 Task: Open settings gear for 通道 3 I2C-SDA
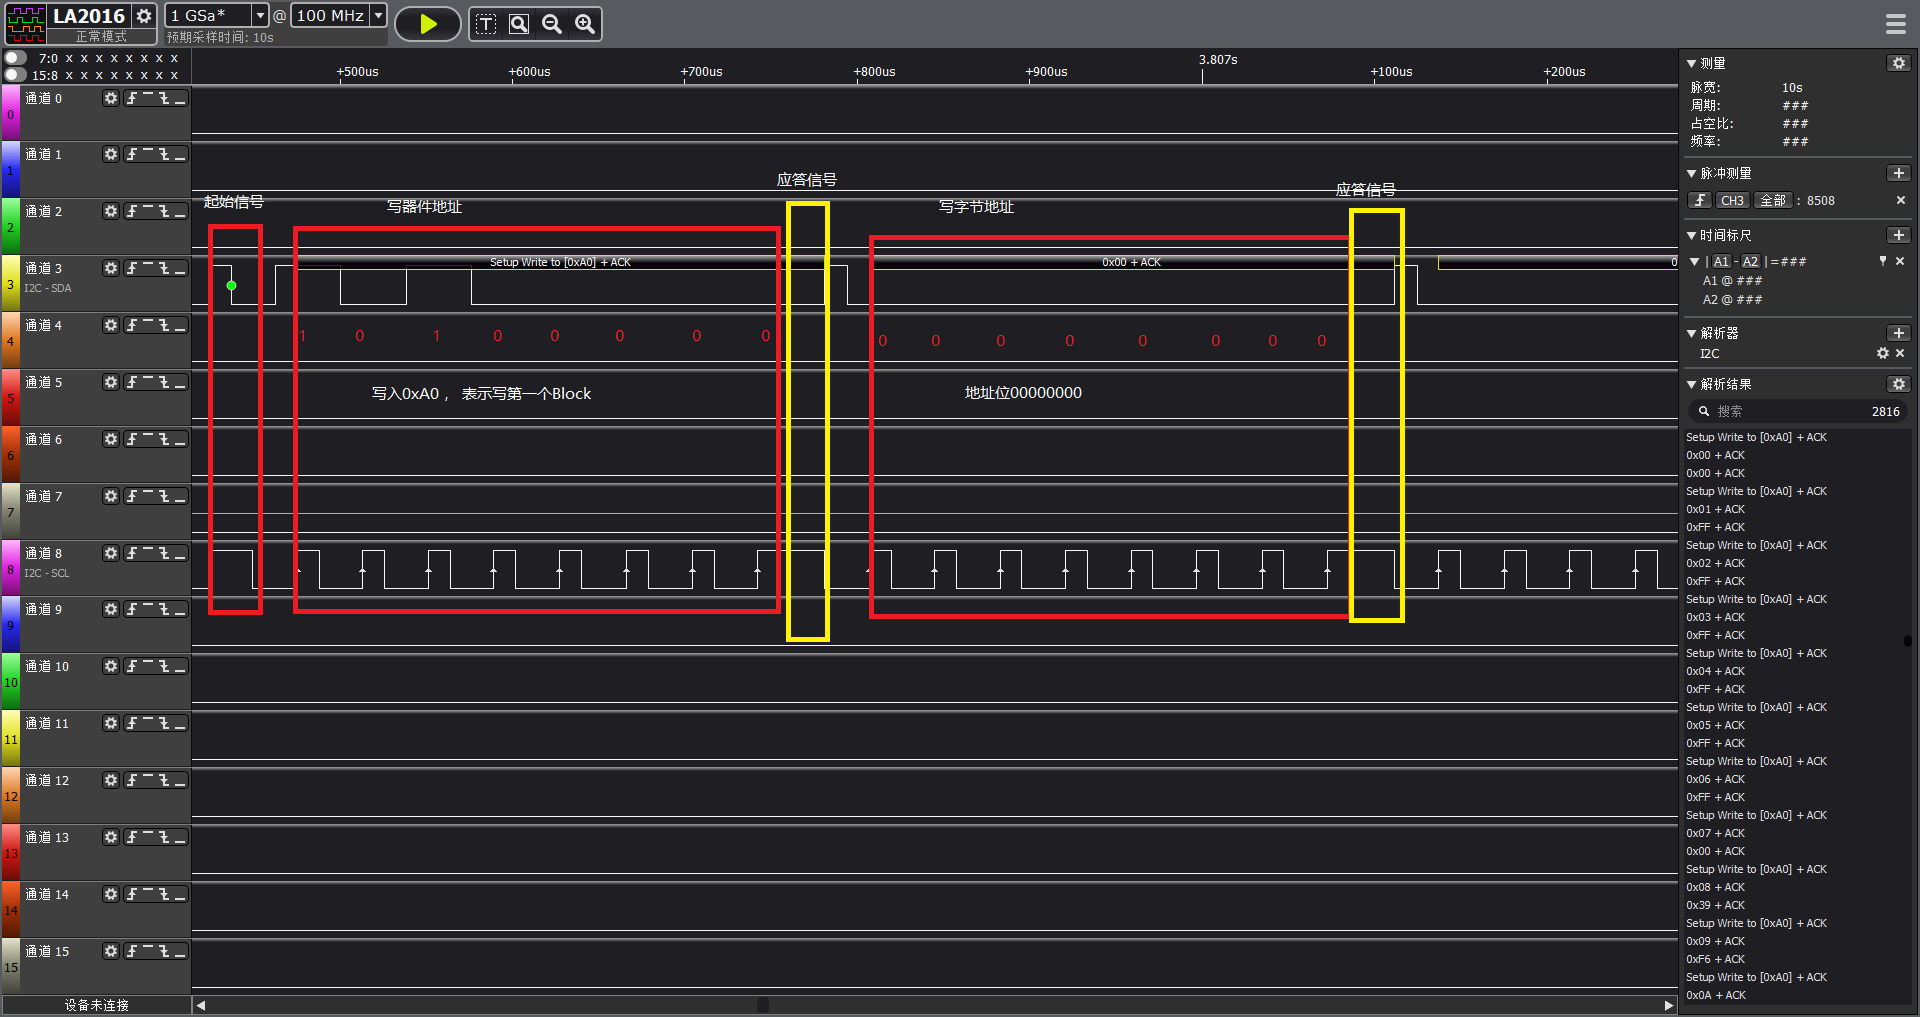[x=111, y=268]
